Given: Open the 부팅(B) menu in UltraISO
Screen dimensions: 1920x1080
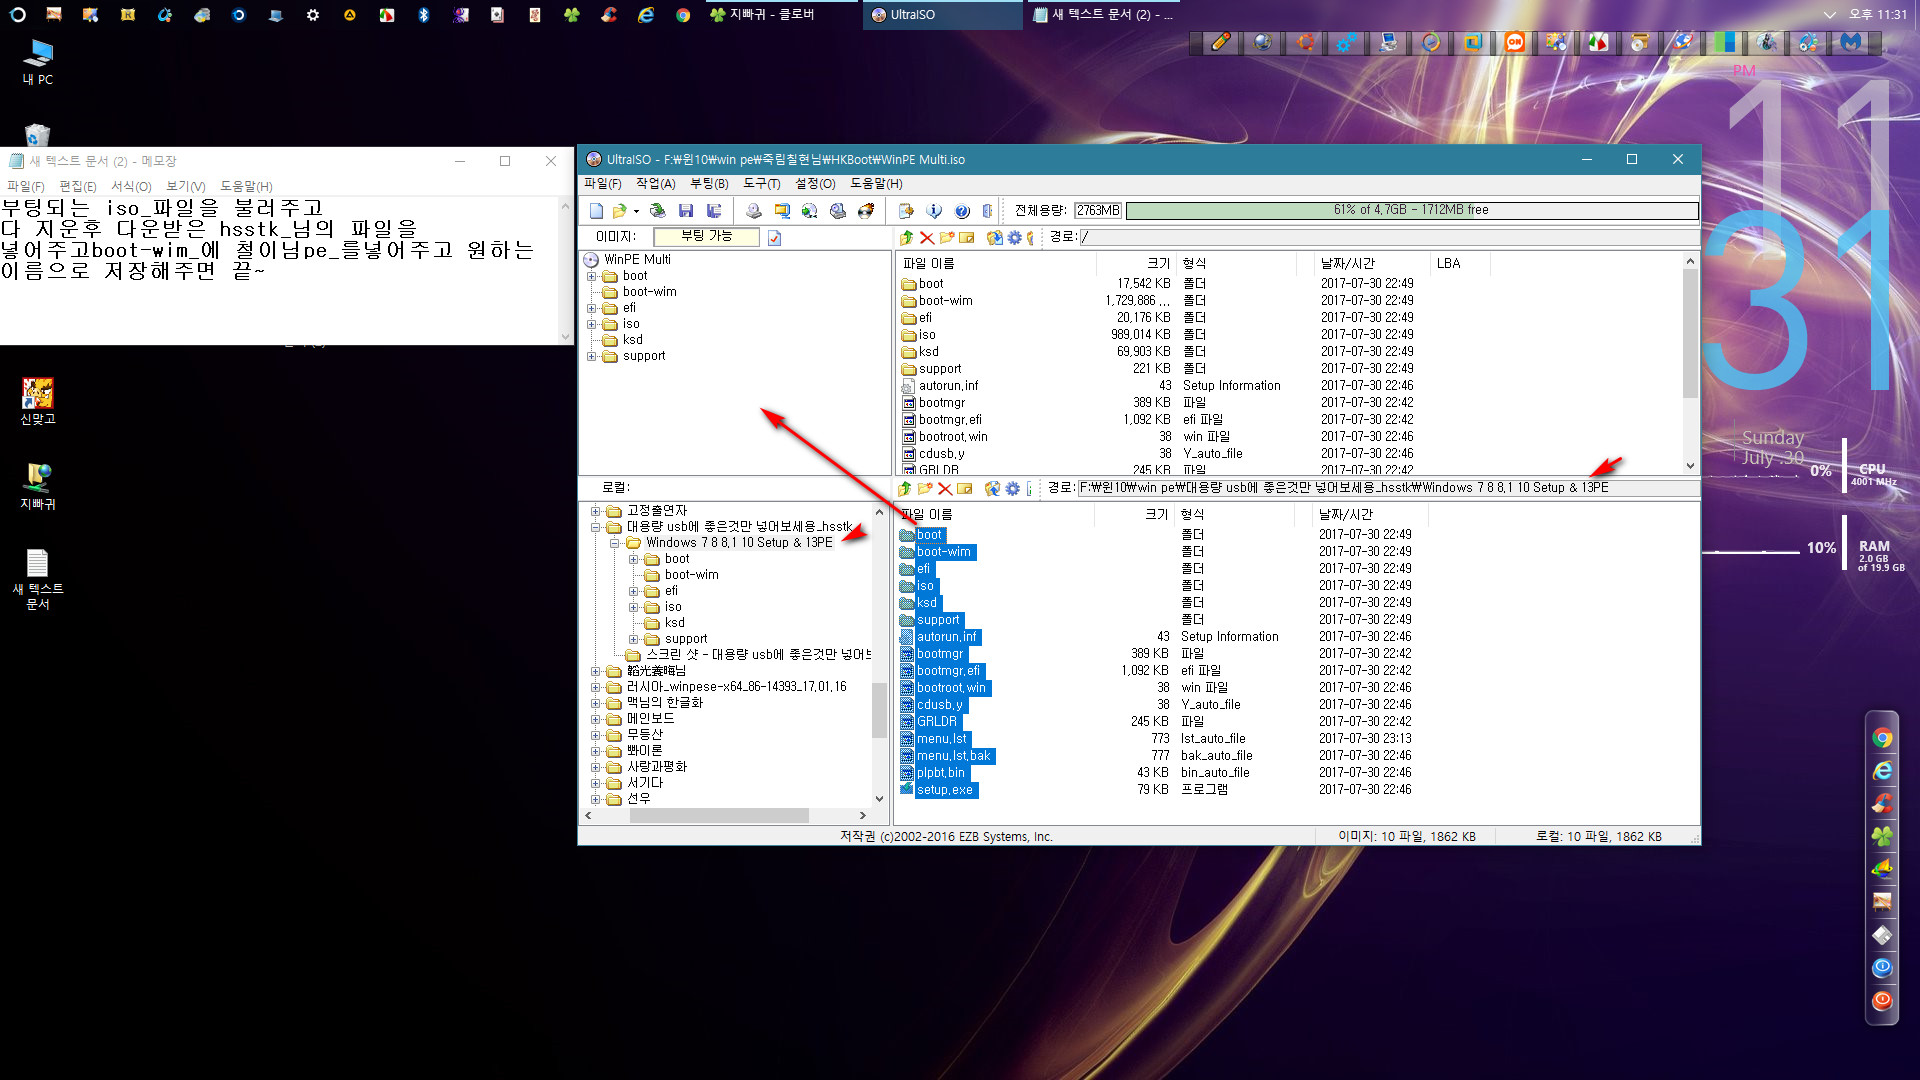Looking at the screenshot, I should tap(709, 184).
